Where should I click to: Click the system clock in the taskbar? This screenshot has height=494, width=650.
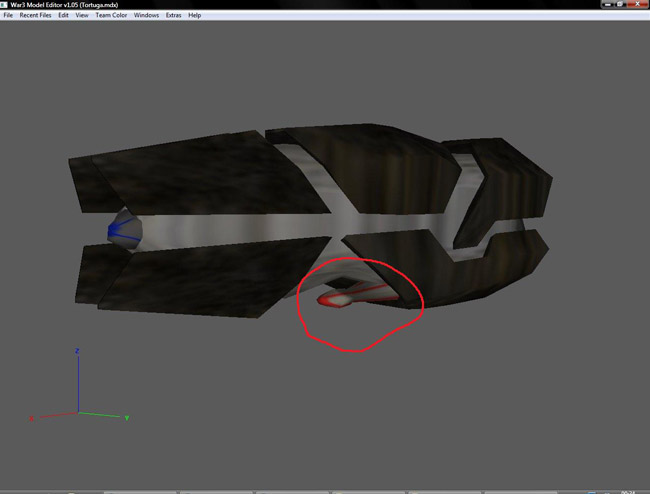click(628, 492)
